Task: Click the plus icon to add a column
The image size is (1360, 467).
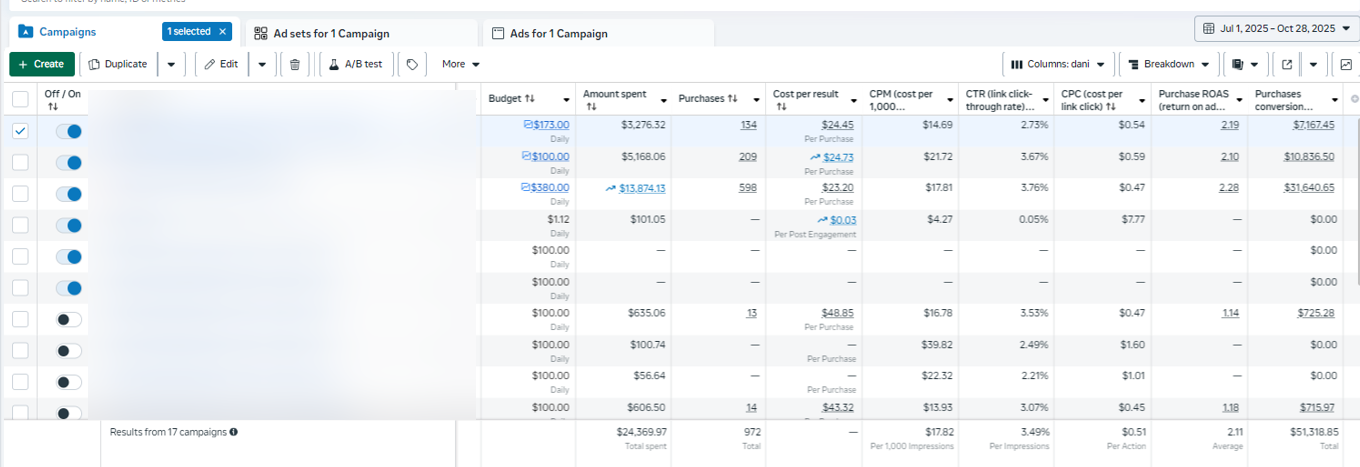Action: (1354, 99)
